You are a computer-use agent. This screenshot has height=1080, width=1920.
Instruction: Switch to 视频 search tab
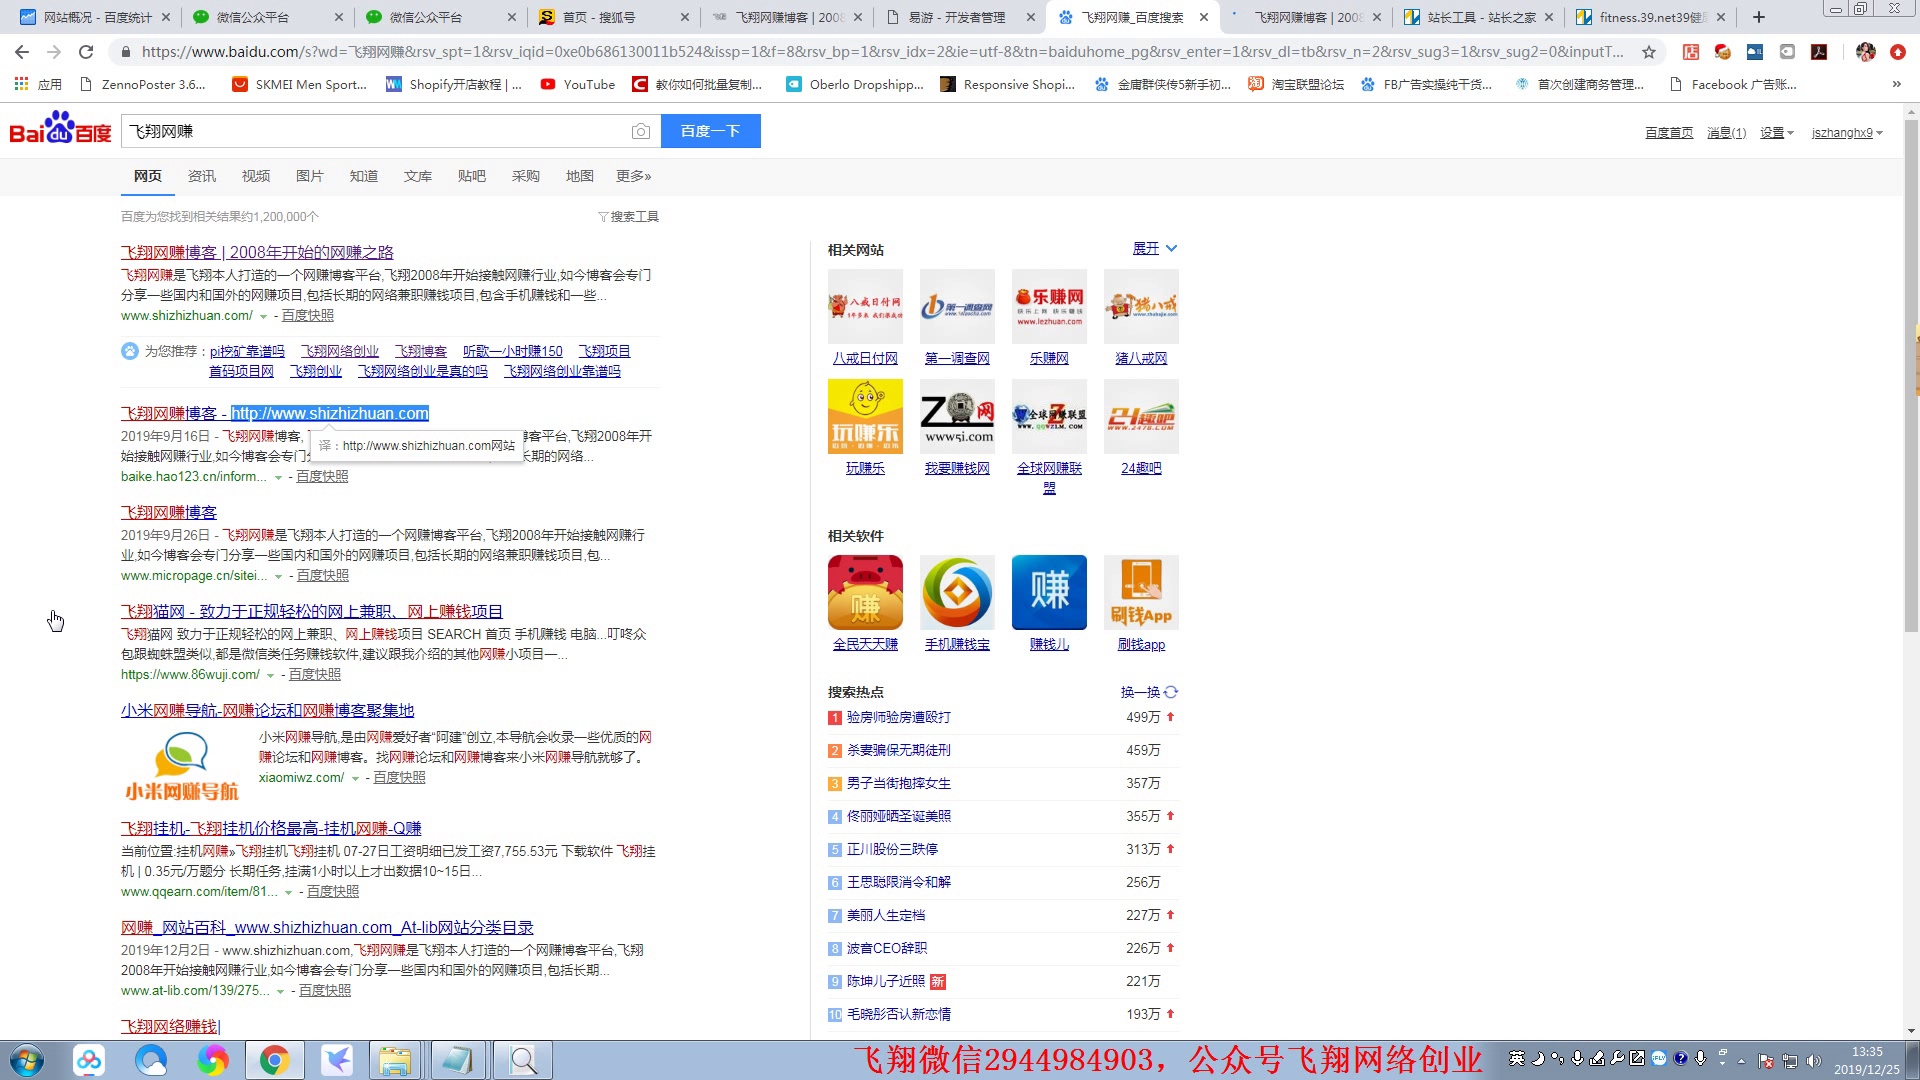pos(256,176)
